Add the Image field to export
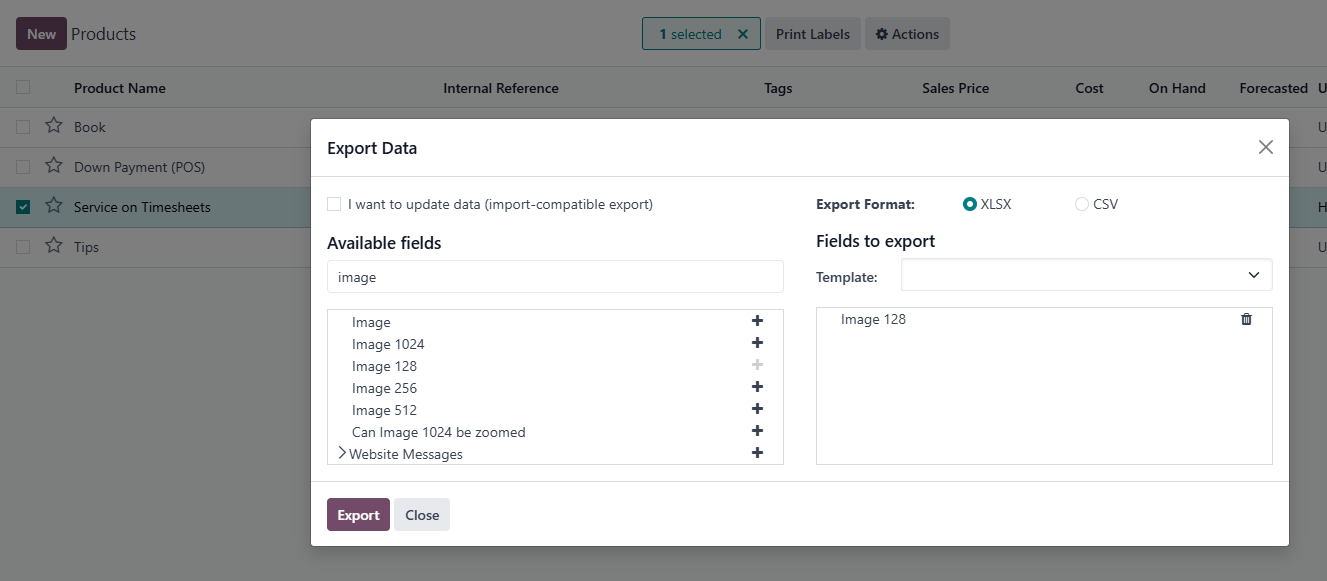The image size is (1327, 581). pyautogui.click(x=757, y=322)
